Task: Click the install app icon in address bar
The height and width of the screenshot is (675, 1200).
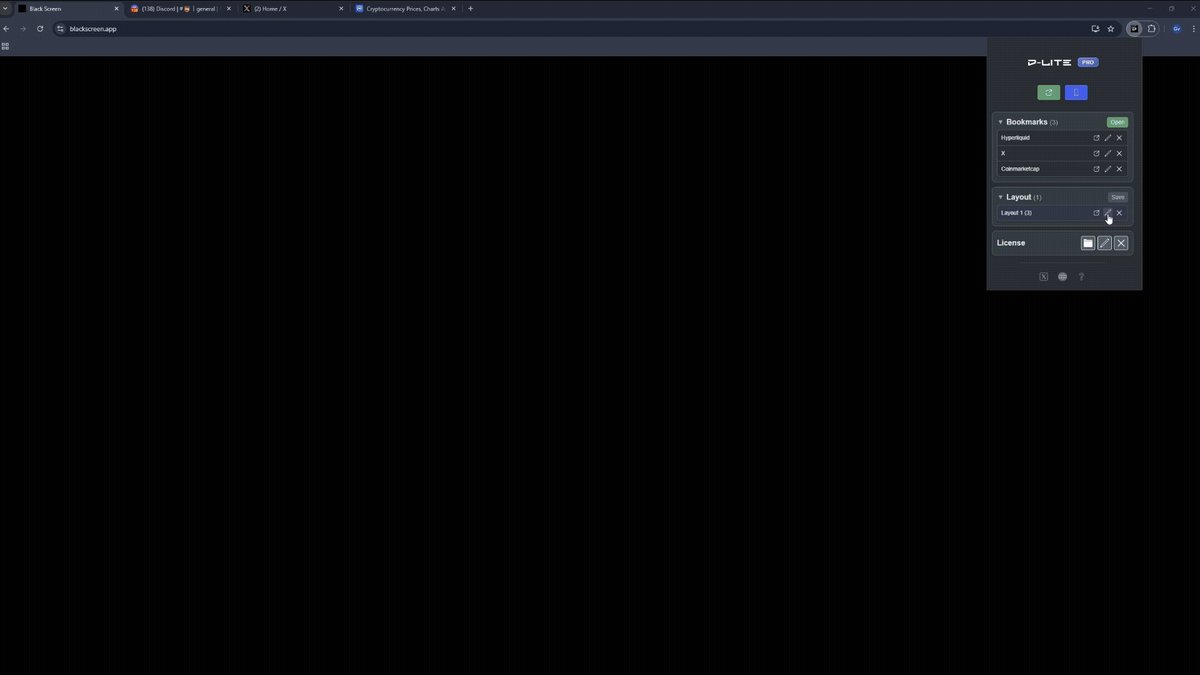Action: coord(1095,29)
